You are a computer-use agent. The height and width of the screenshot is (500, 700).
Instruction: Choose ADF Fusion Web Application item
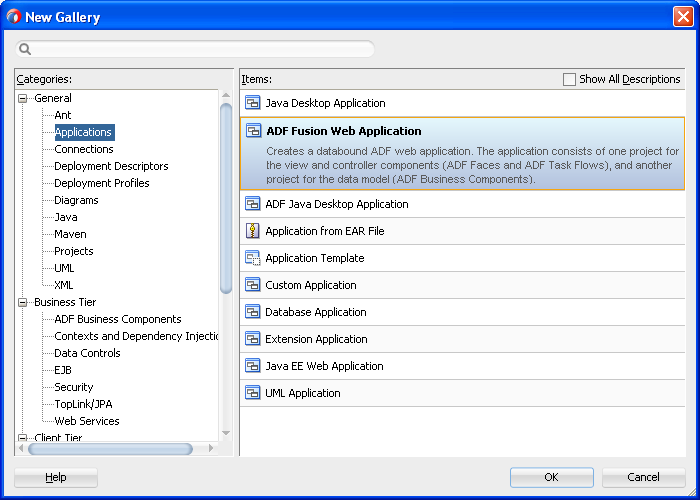tap(462, 154)
